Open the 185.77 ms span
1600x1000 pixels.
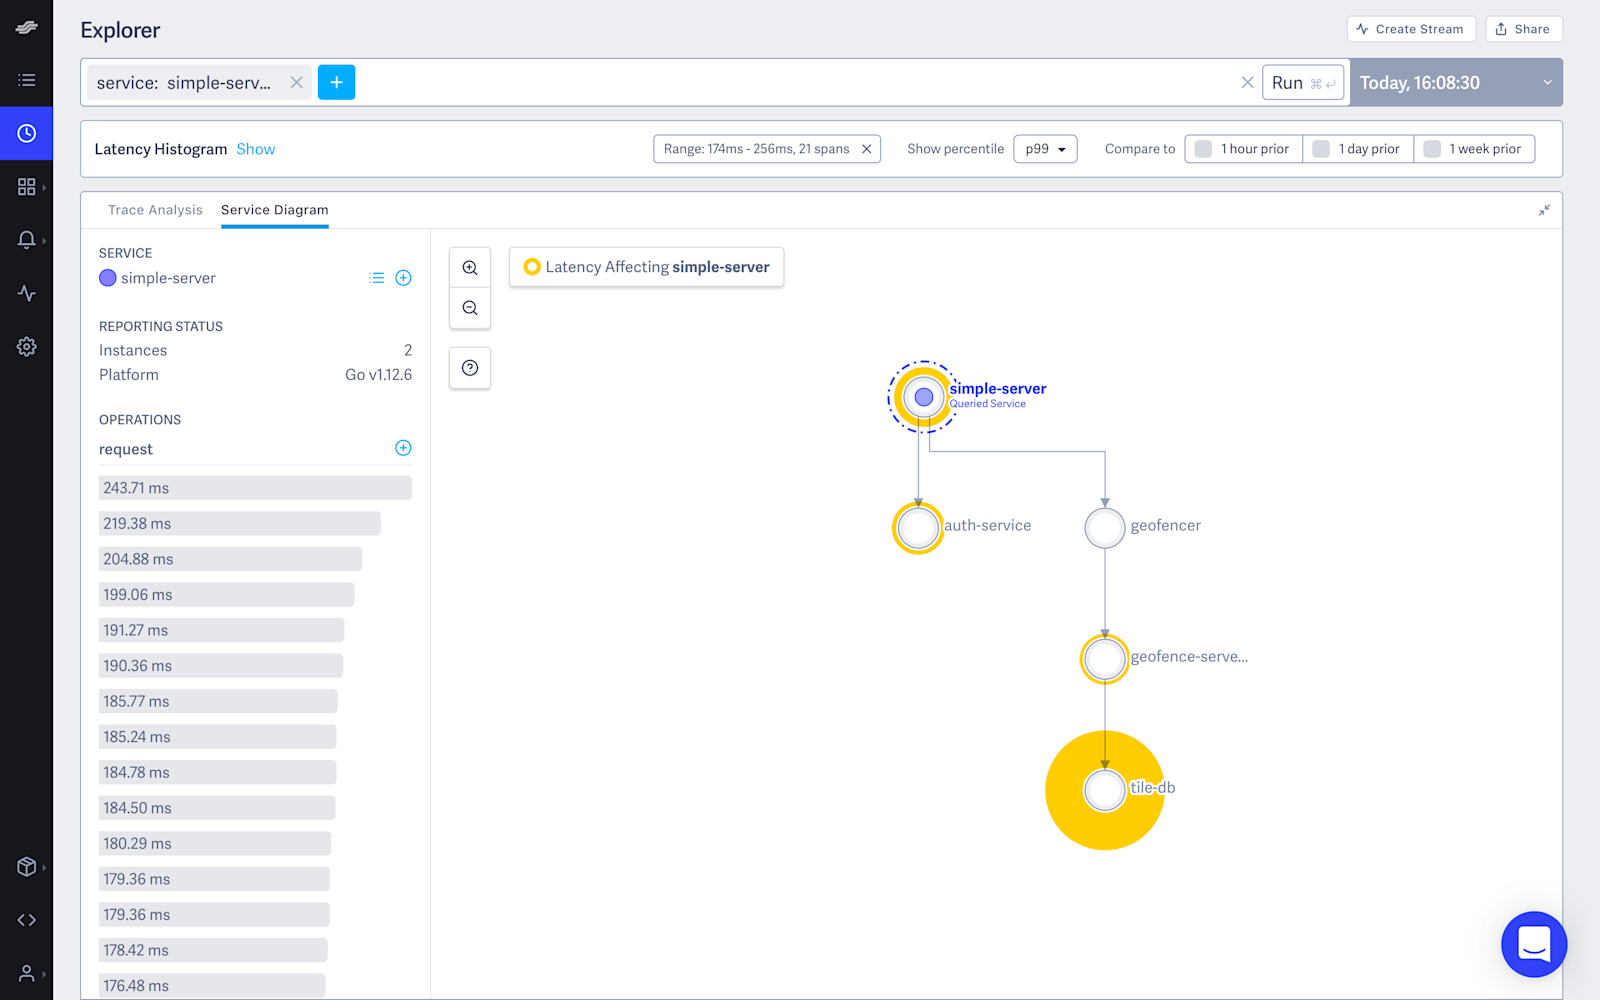point(218,701)
